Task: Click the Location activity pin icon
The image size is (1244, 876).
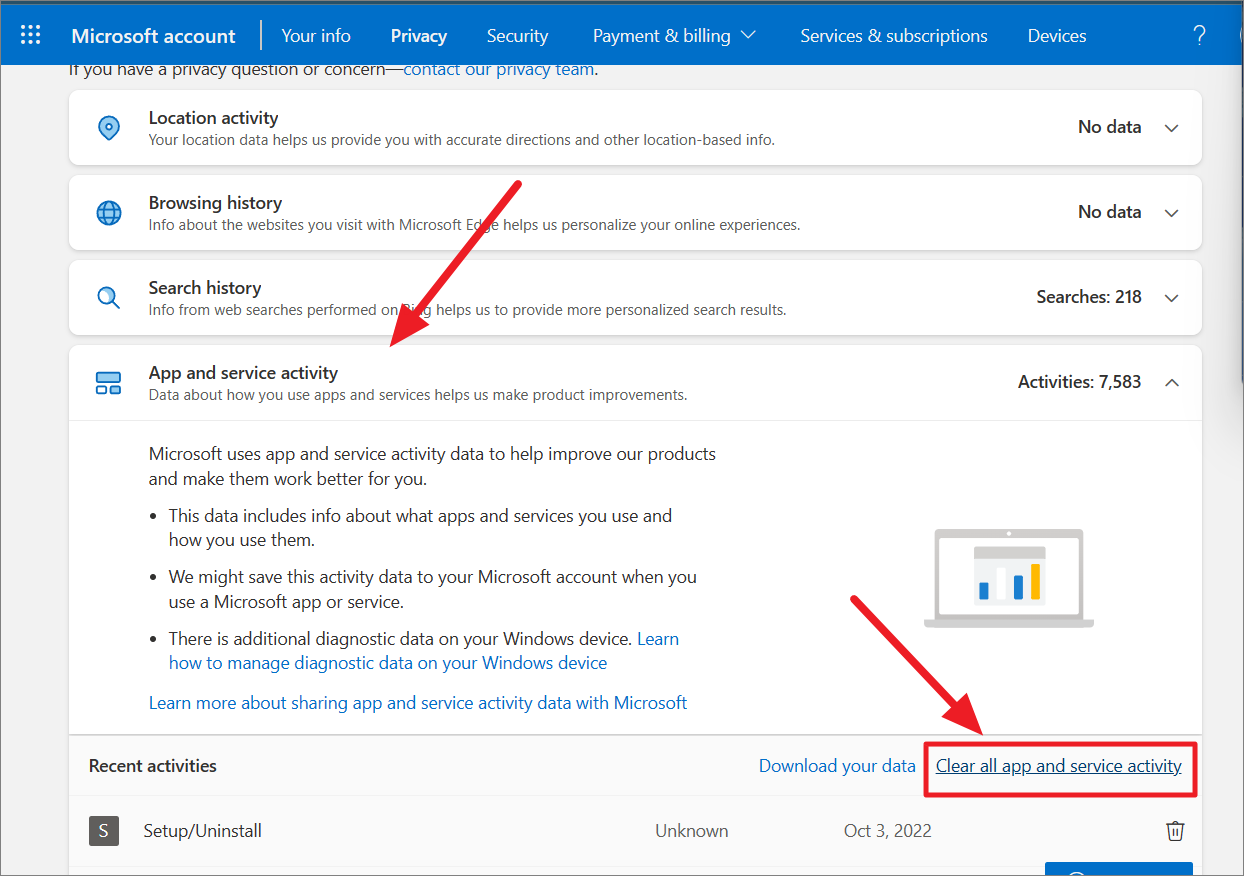Action: (x=108, y=127)
